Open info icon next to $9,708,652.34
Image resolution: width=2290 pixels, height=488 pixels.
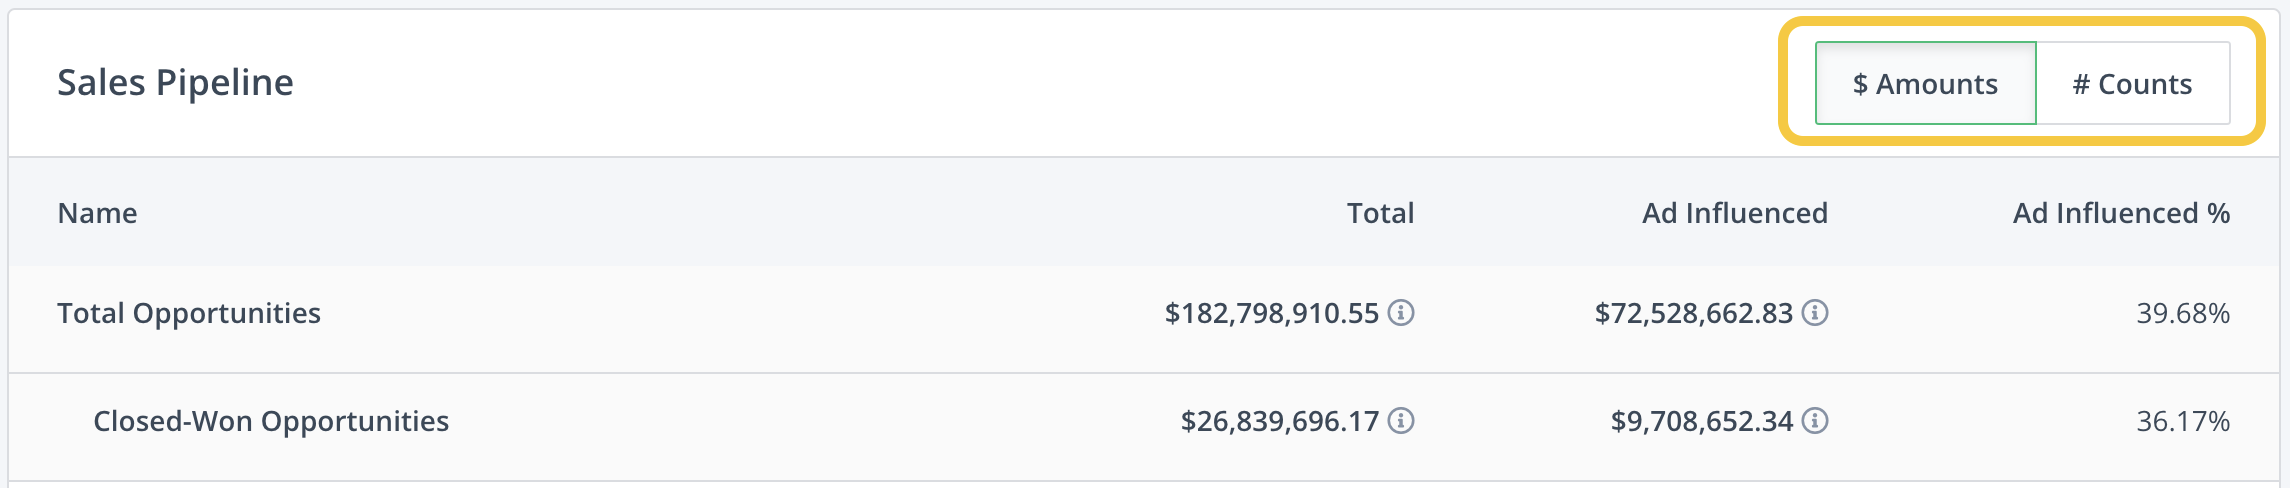click(x=1815, y=421)
